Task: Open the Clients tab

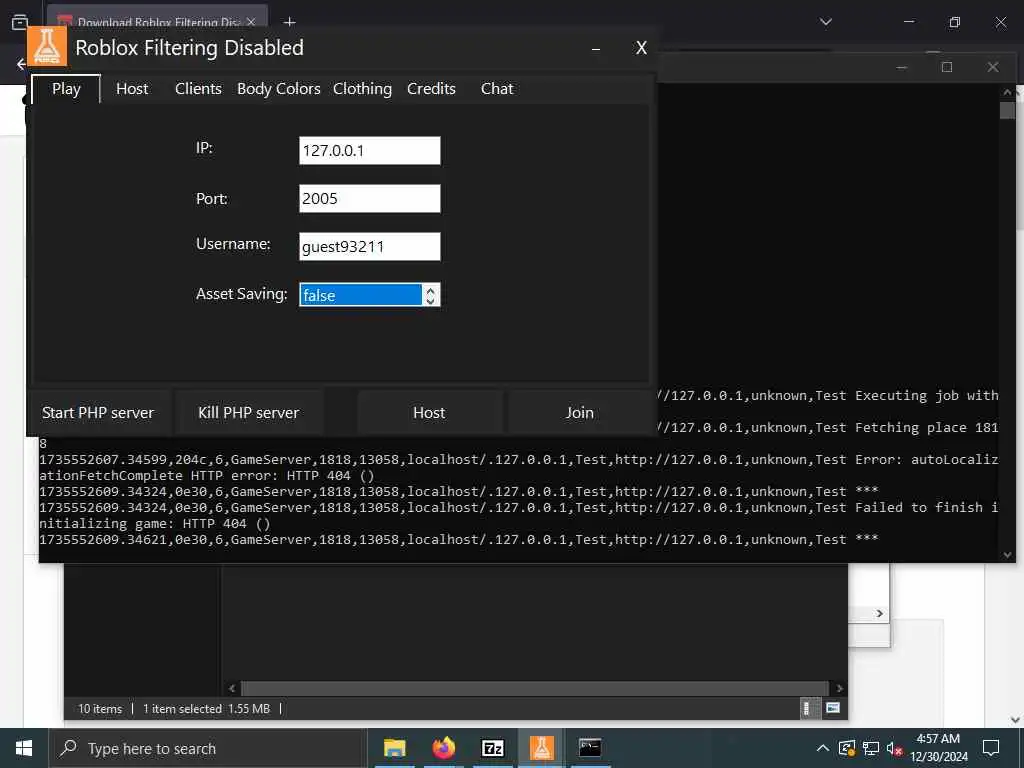Action: point(198,89)
